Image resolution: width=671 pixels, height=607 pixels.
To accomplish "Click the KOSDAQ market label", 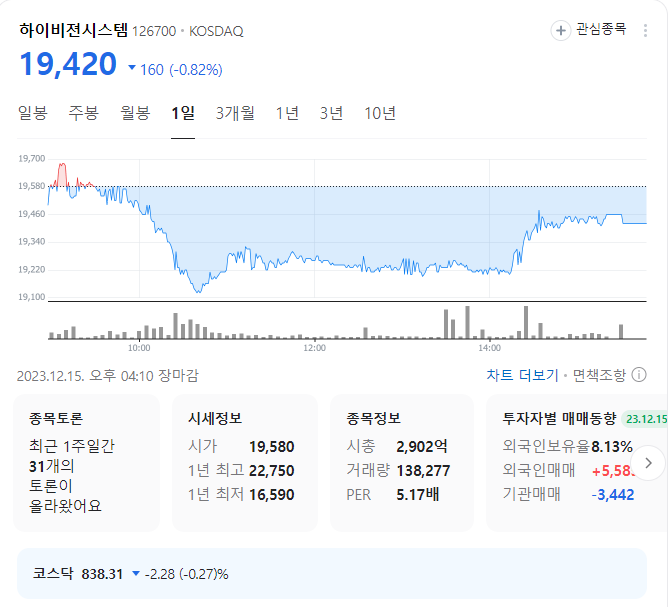I will click(x=216, y=31).
